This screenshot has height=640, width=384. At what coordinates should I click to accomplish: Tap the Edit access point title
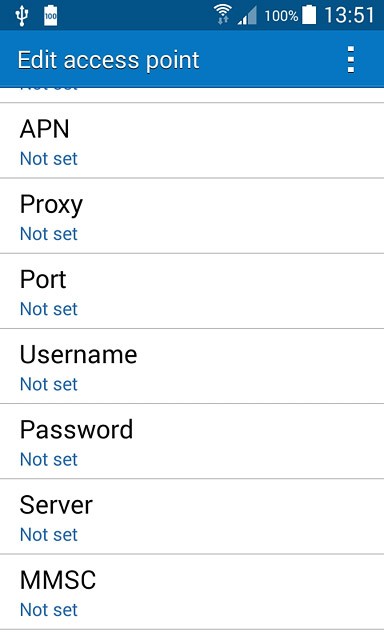point(108,60)
